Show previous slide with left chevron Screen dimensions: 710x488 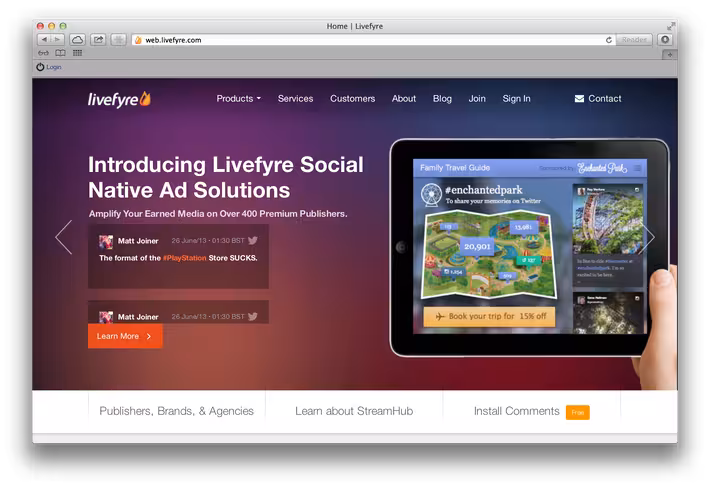(64, 237)
